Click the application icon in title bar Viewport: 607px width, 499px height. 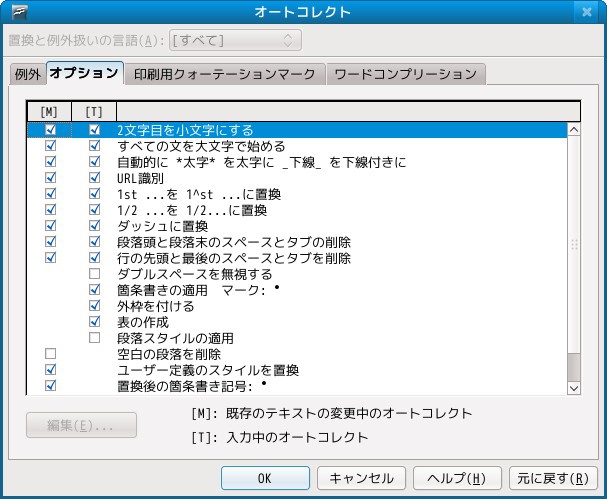[19, 12]
